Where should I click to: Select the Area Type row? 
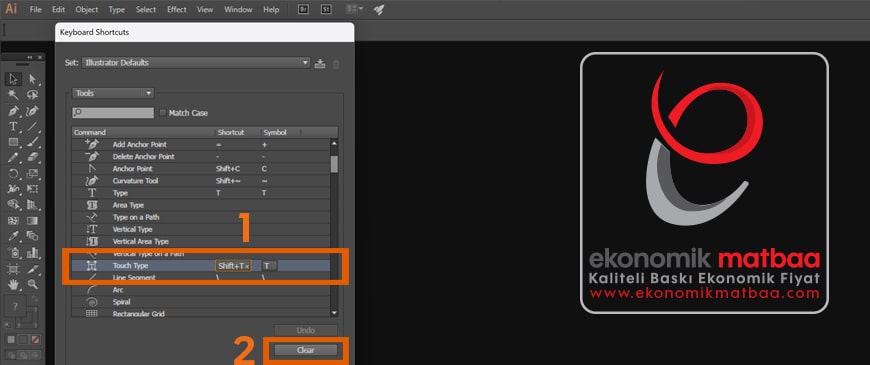tap(201, 205)
